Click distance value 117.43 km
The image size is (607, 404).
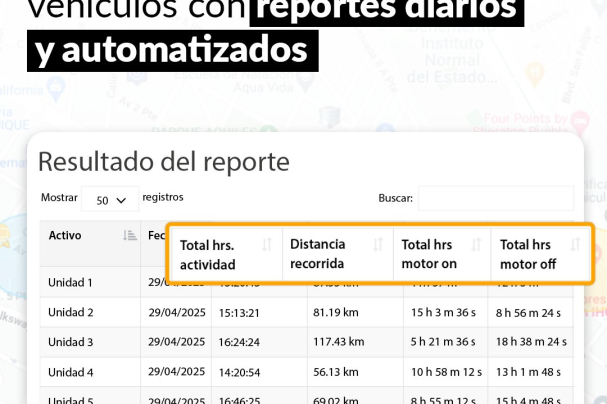click(x=339, y=342)
